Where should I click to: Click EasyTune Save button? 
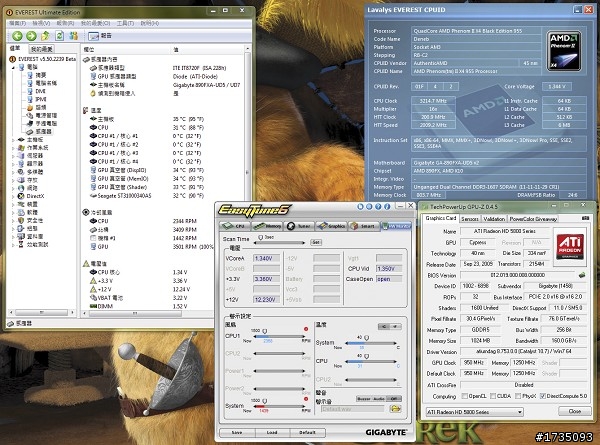click(236, 432)
